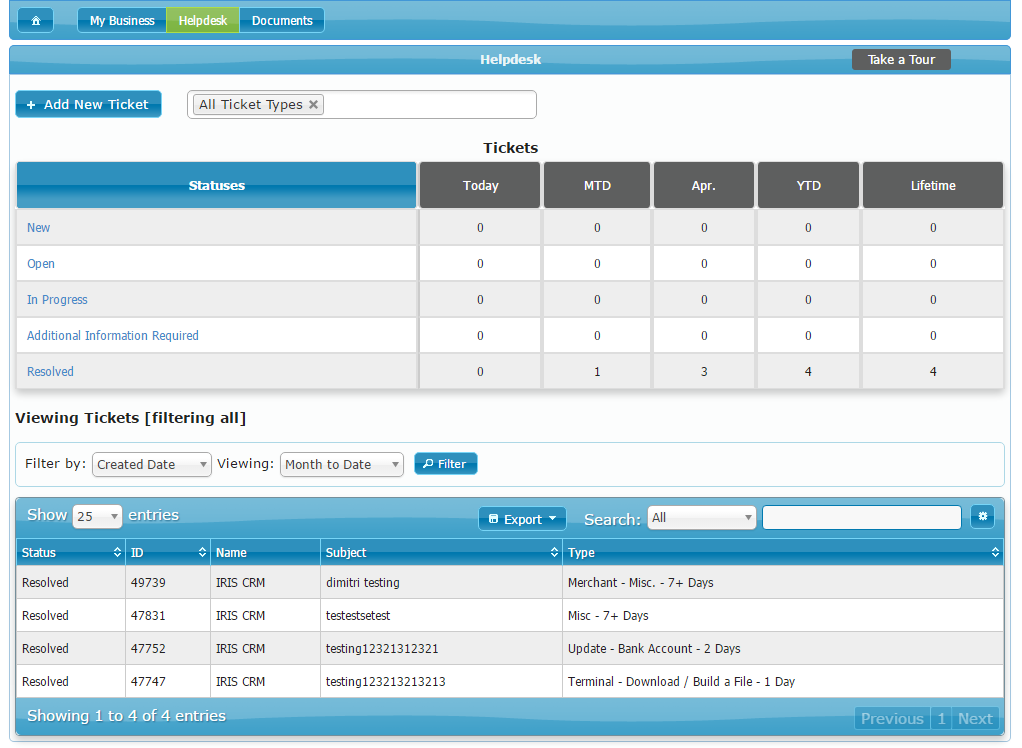Open the Documents tab
1022x748 pixels.
coord(282,21)
